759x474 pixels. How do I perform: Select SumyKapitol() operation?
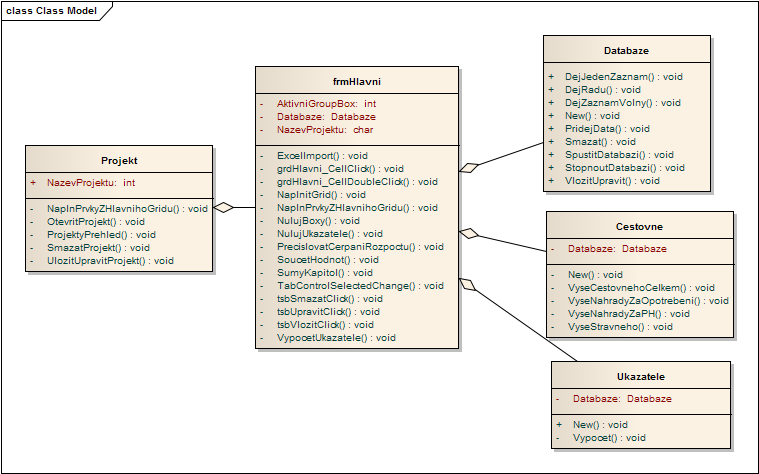[x=325, y=273]
